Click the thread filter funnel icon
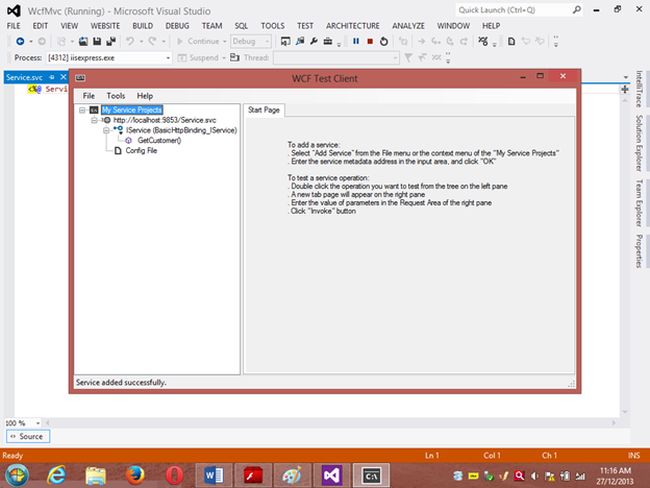Screen dimensions: 650x488 (408, 58)
